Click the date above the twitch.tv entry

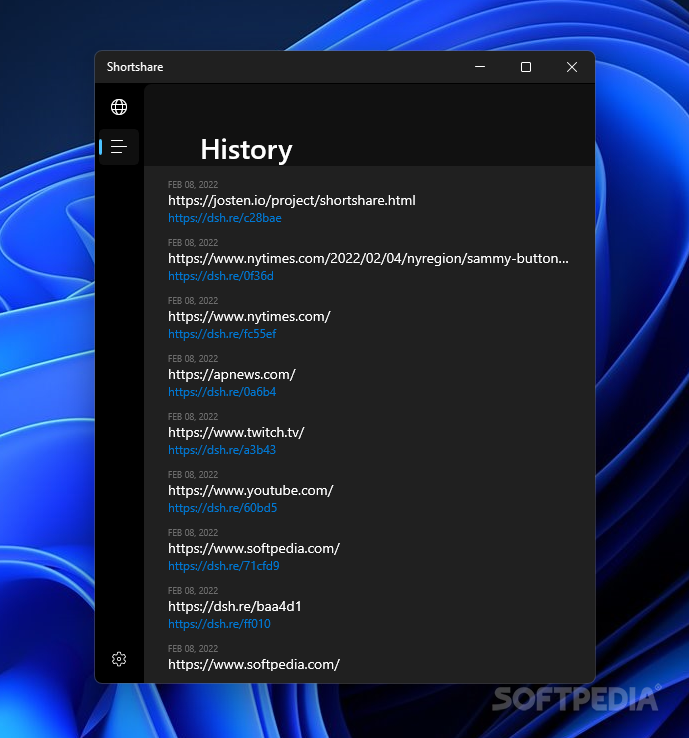point(193,417)
